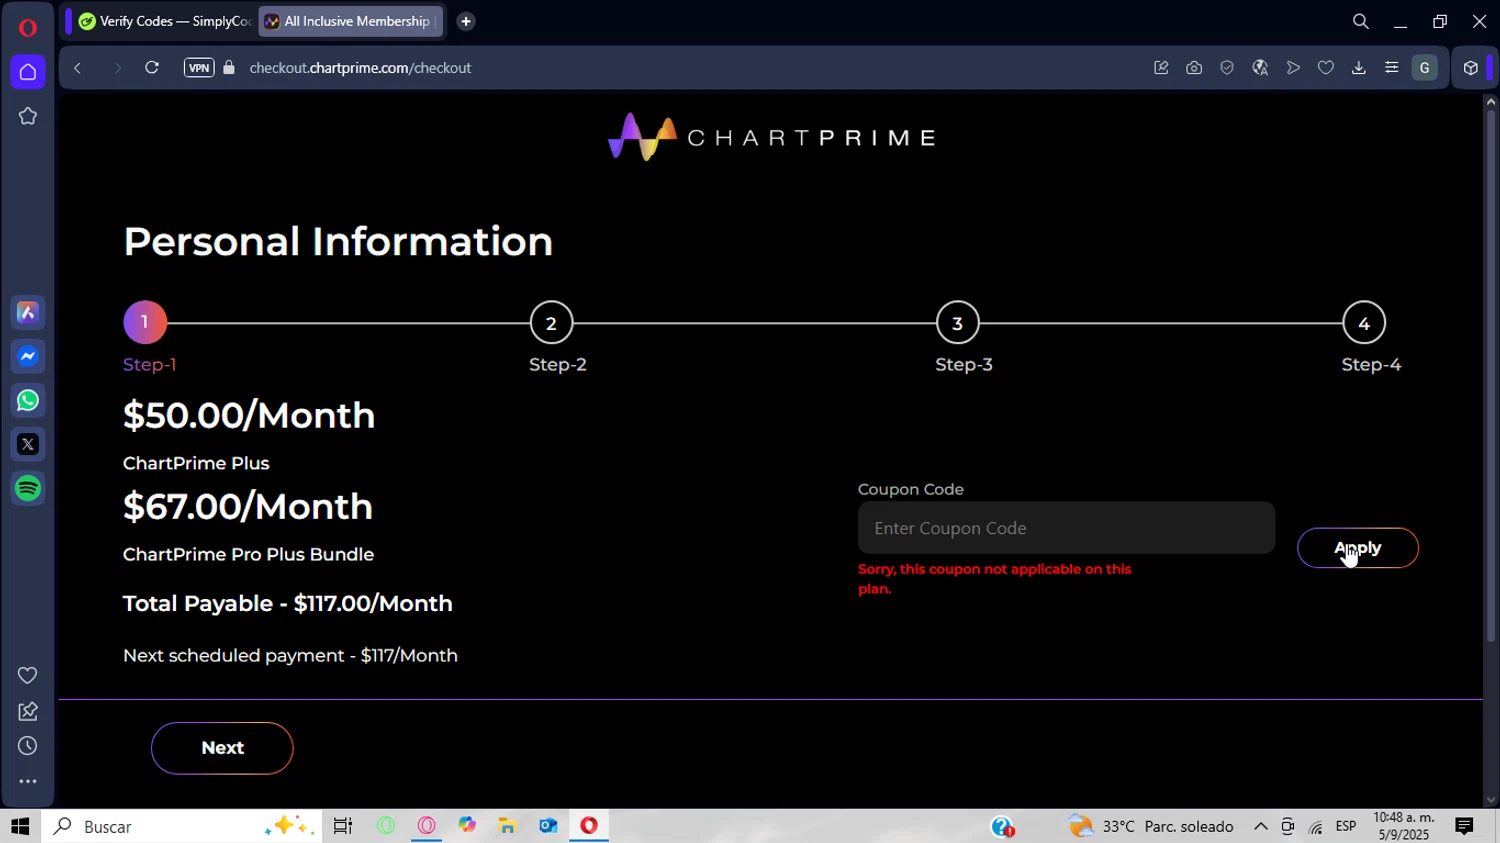Image resolution: width=1500 pixels, height=843 pixels.
Task: Open the sidebar heart pinboards icon
Action: (28, 675)
